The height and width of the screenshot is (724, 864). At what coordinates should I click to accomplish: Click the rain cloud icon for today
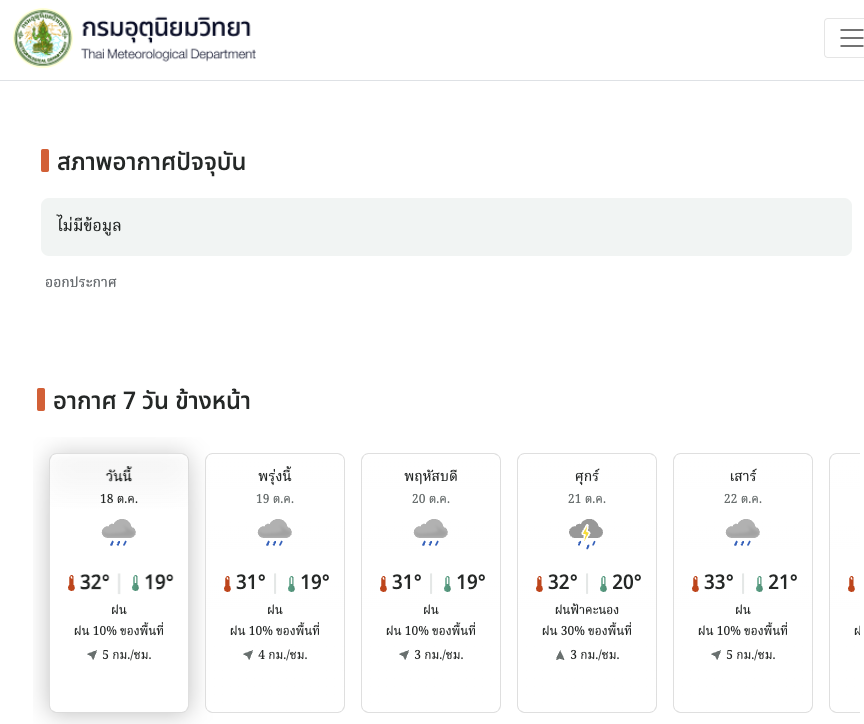click(119, 532)
